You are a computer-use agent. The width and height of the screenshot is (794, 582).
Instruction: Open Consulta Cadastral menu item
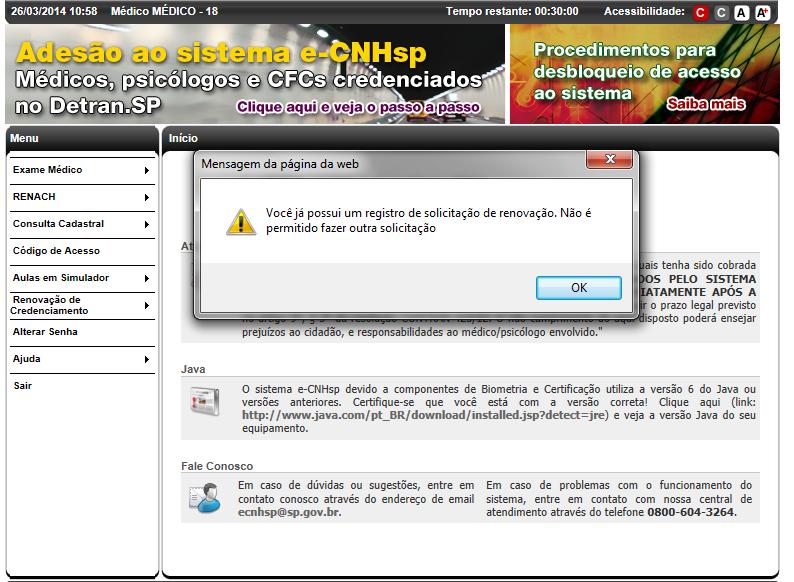[x=82, y=224]
